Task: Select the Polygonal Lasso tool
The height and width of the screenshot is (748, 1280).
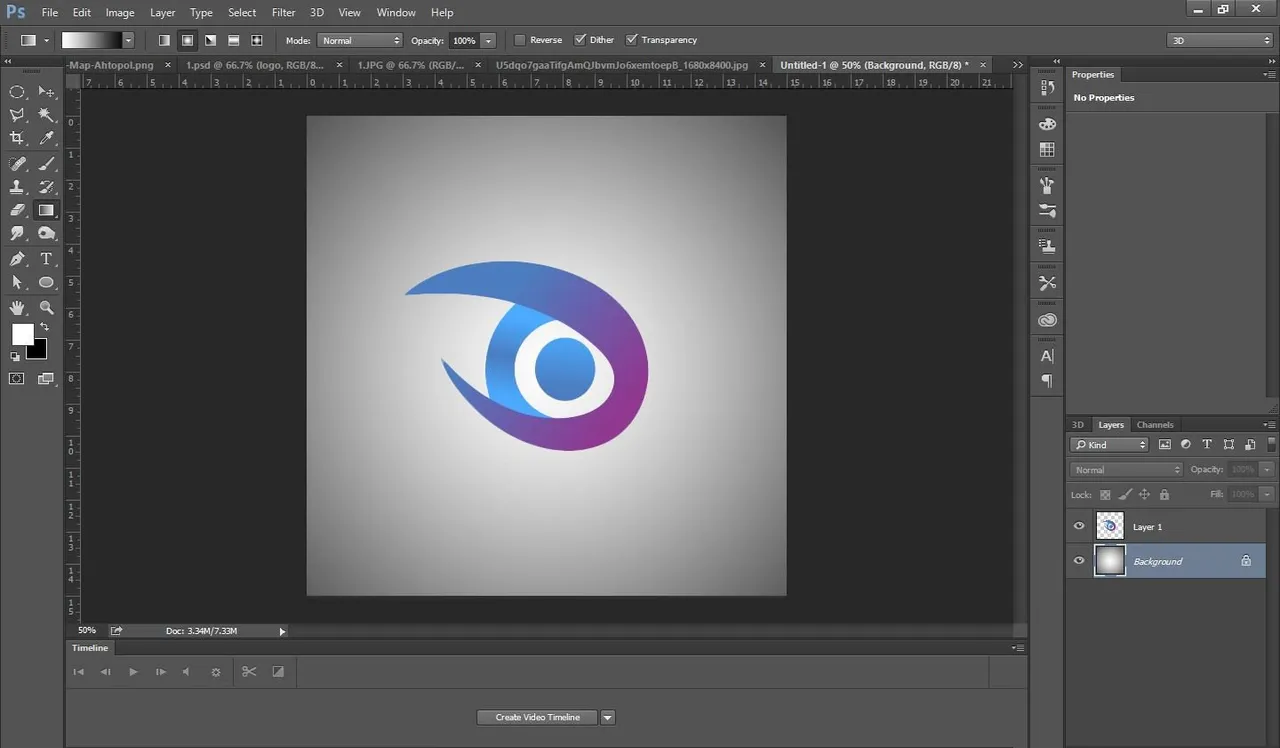Action: (x=17, y=115)
